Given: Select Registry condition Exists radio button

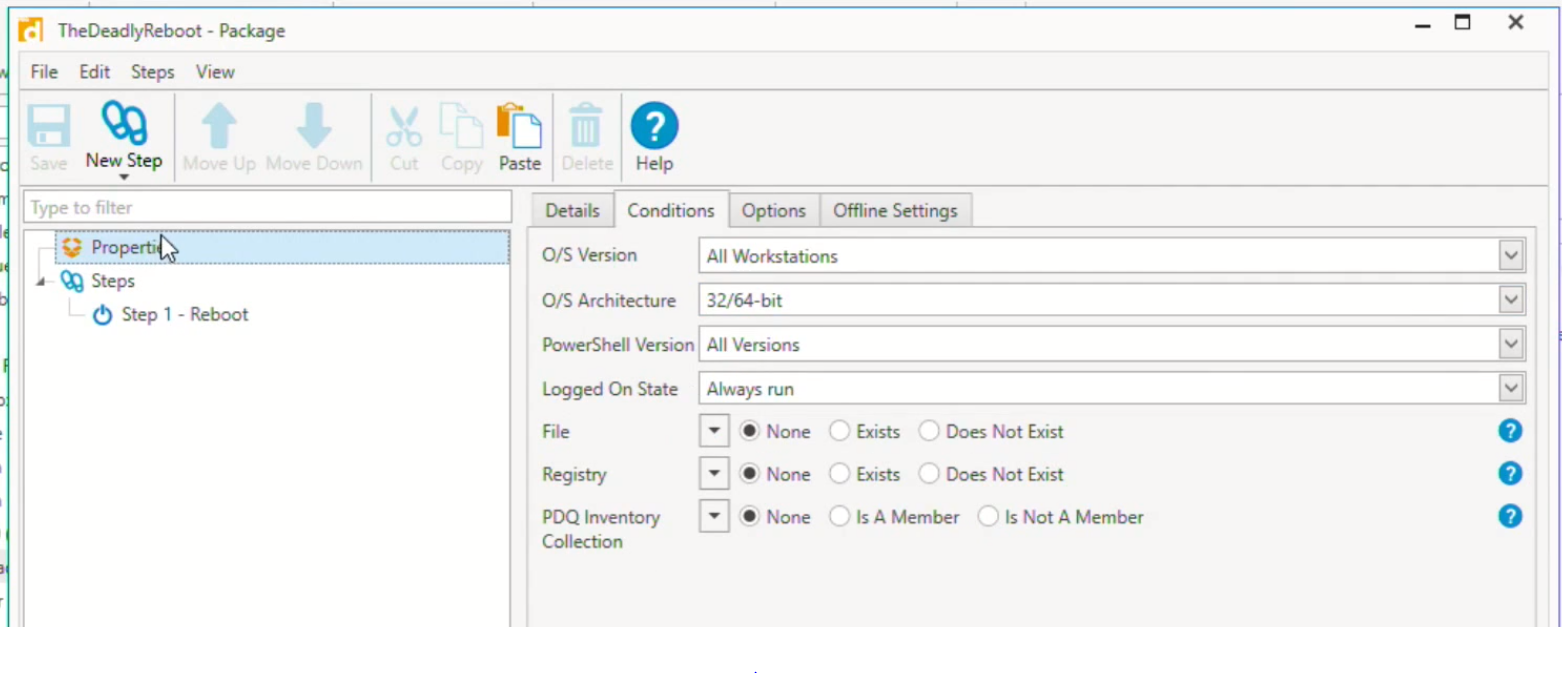Looking at the screenshot, I should (x=840, y=474).
